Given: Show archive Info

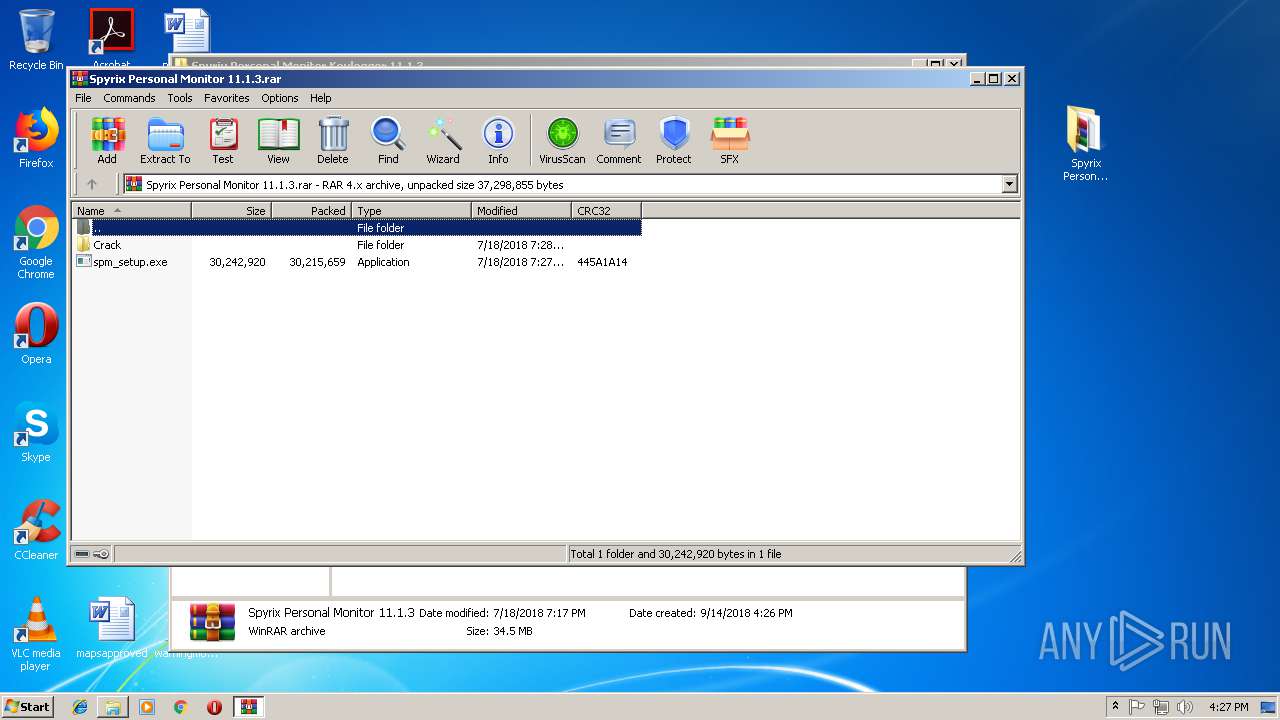Looking at the screenshot, I should tap(498, 140).
